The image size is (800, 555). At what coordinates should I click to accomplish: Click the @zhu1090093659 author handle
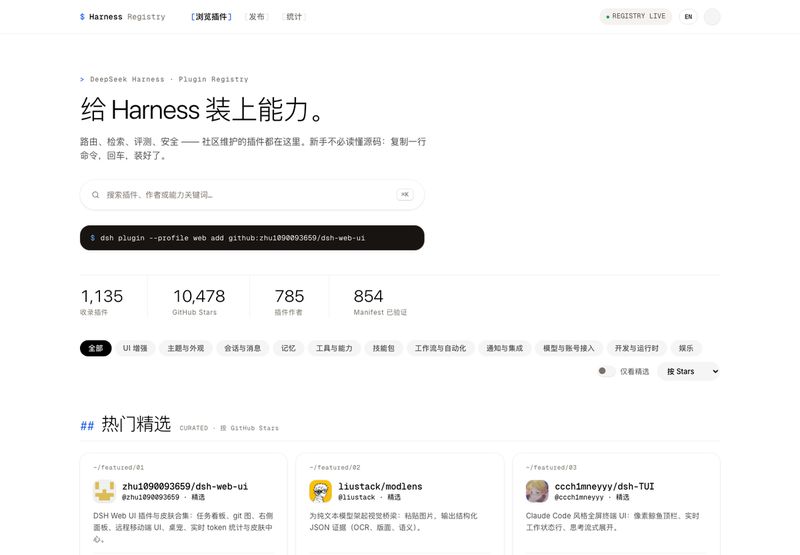point(151,497)
